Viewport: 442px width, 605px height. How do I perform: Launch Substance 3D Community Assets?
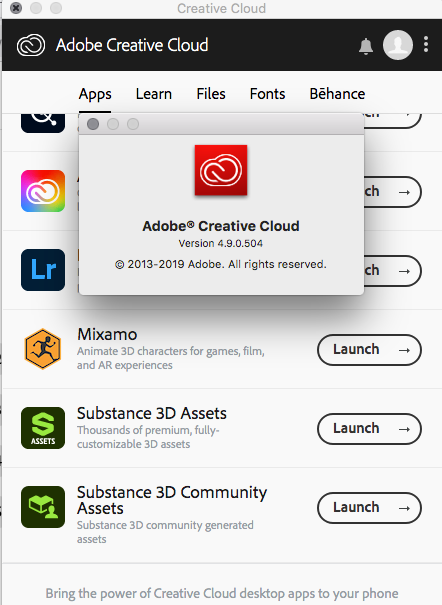click(x=369, y=508)
